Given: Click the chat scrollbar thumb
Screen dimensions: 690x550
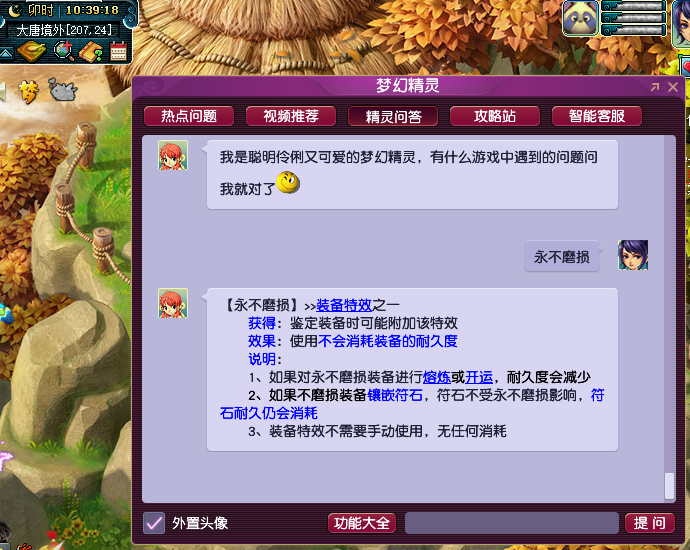Looking at the screenshot, I should 669,486.
